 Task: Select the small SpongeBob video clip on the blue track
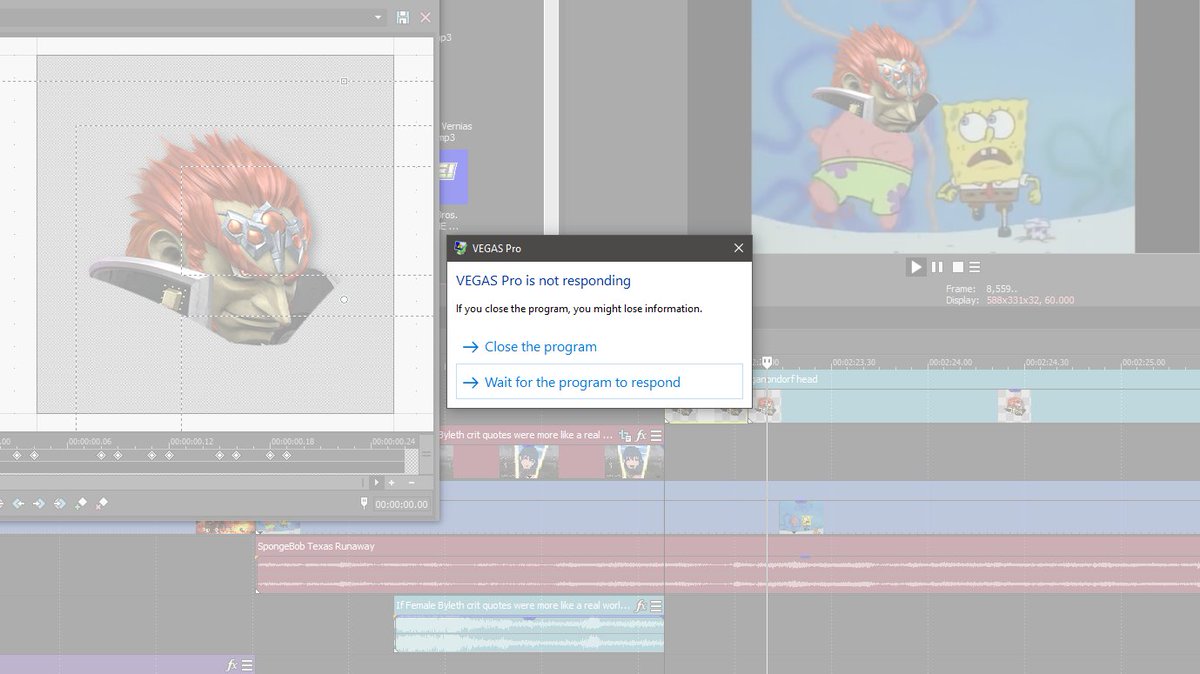point(801,517)
